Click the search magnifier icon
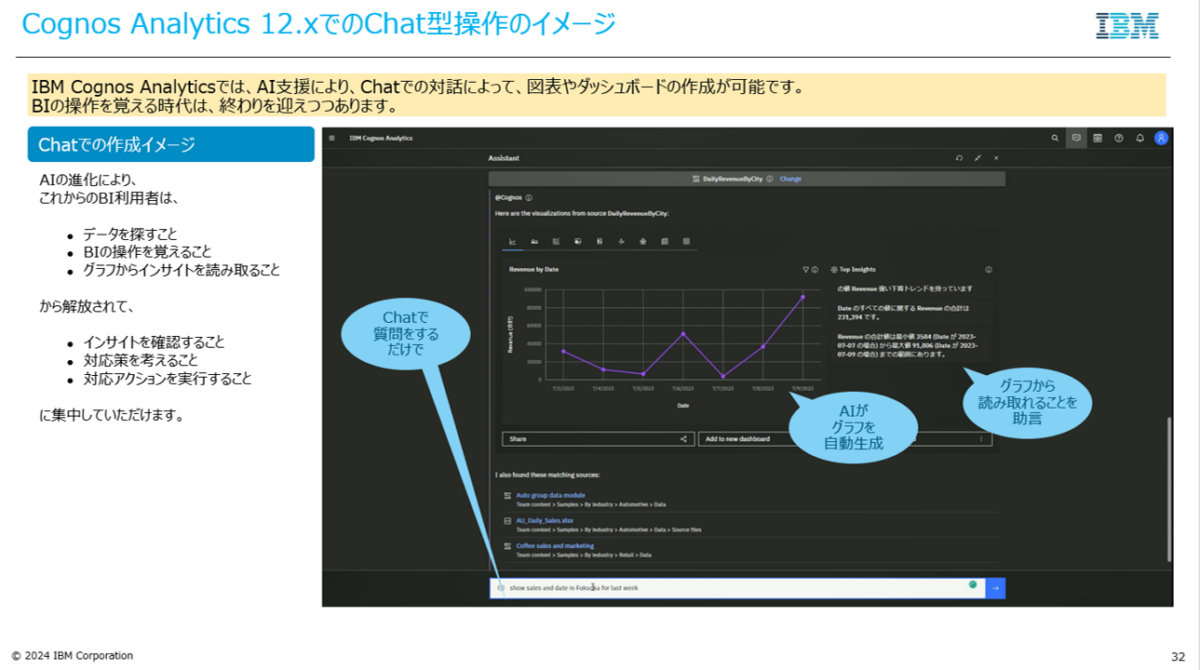 click(1055, 138)
